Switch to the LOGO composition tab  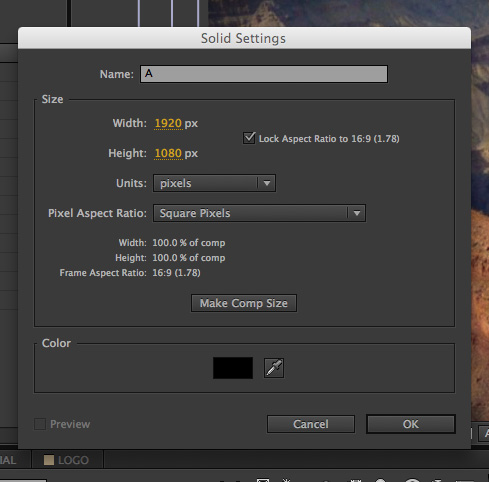(67, 460)
